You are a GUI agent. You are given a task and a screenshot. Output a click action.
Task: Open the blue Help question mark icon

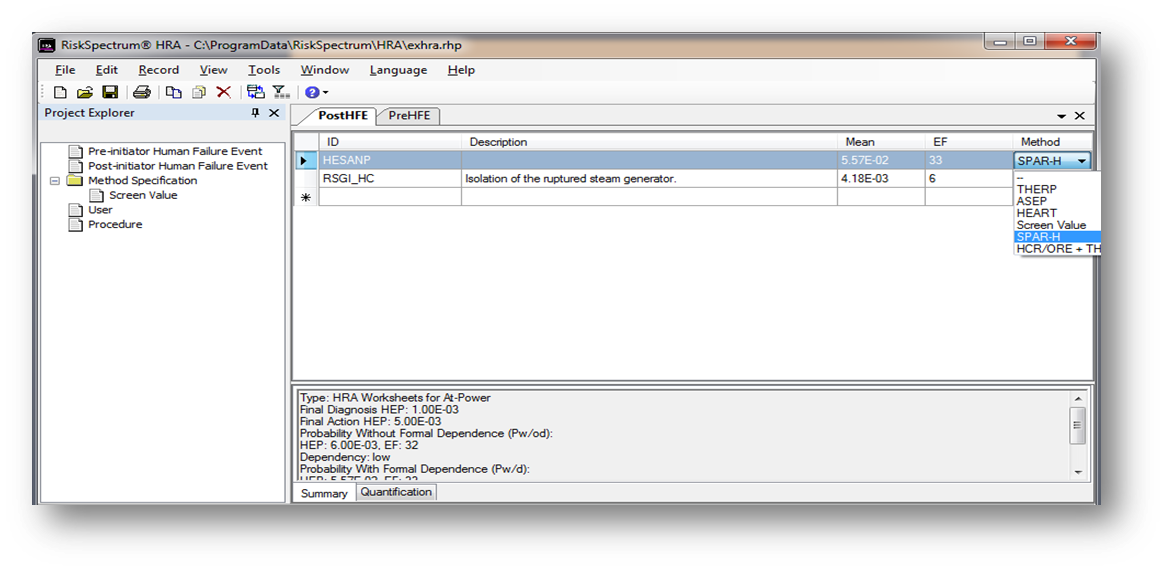[x=311, y=92]
